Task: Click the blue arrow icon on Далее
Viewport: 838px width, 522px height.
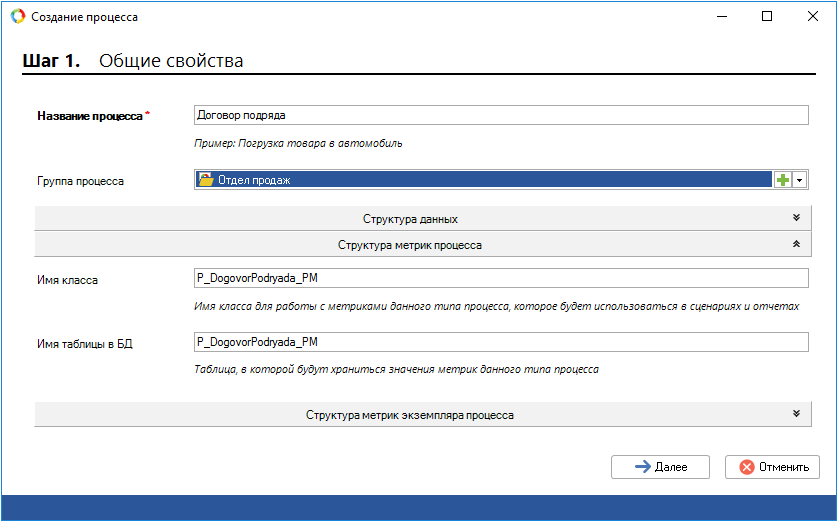Action: tap(643, 467)
